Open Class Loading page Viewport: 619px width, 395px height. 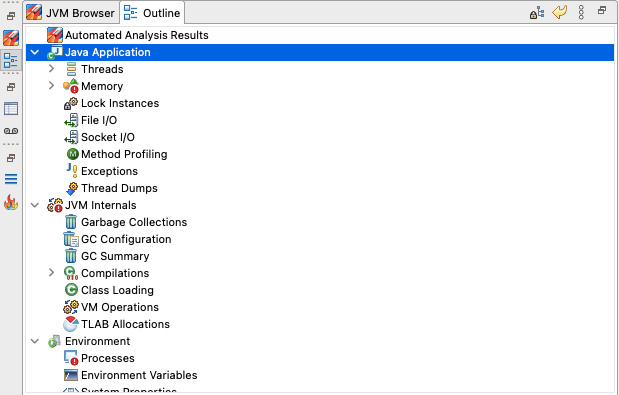pos(117,290)
